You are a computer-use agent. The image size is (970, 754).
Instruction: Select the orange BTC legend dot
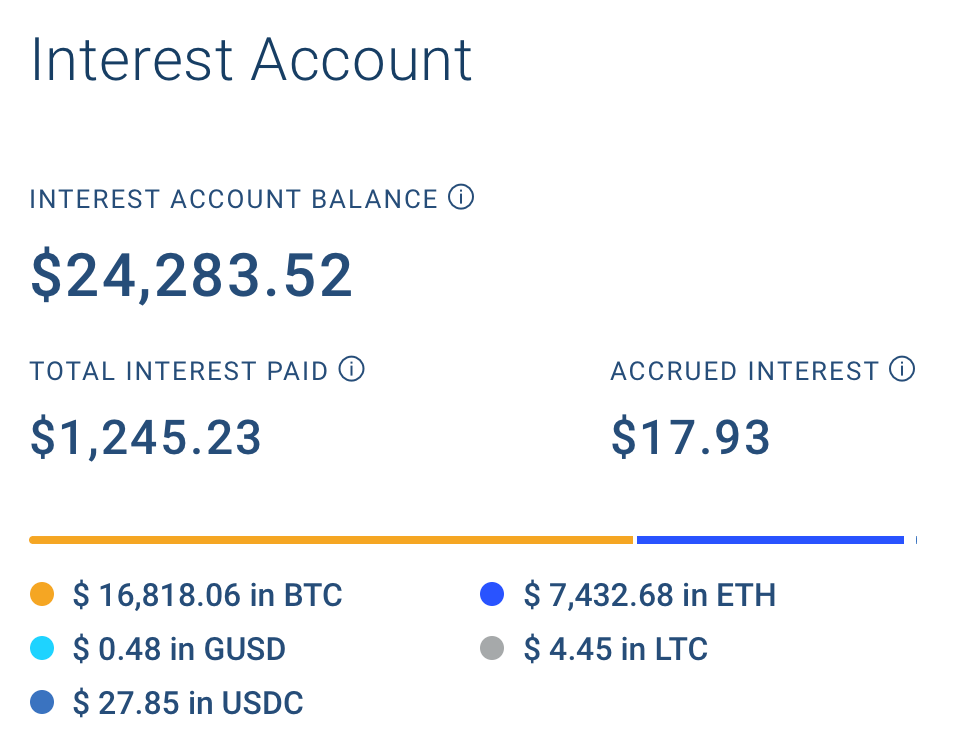(x=42, y=594)
